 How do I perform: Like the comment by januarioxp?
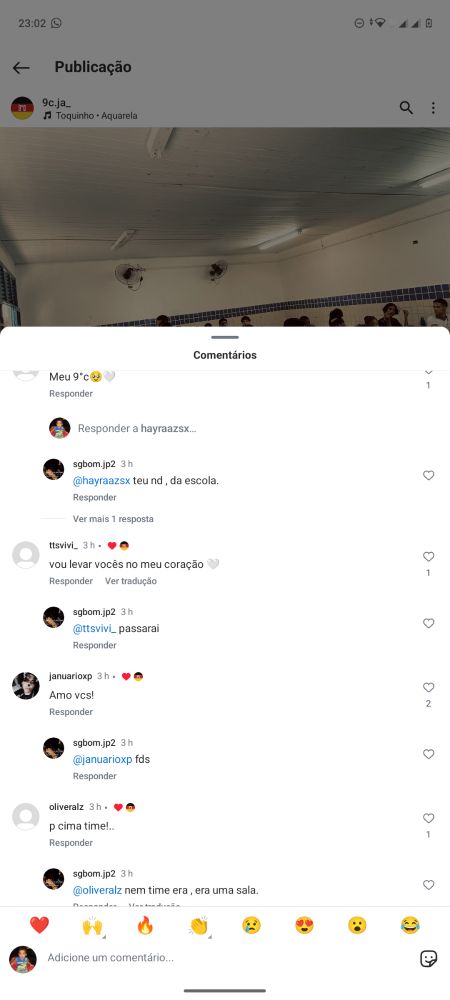coord(428,688)
